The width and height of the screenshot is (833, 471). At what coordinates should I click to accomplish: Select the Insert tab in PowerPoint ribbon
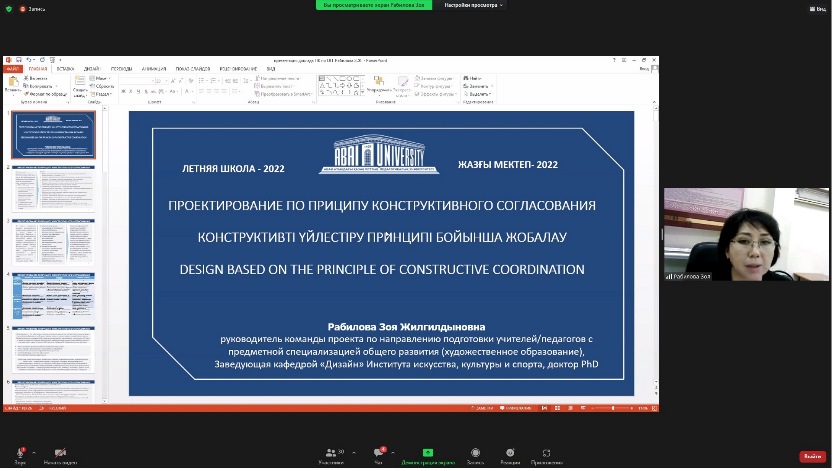click(64, 69)
